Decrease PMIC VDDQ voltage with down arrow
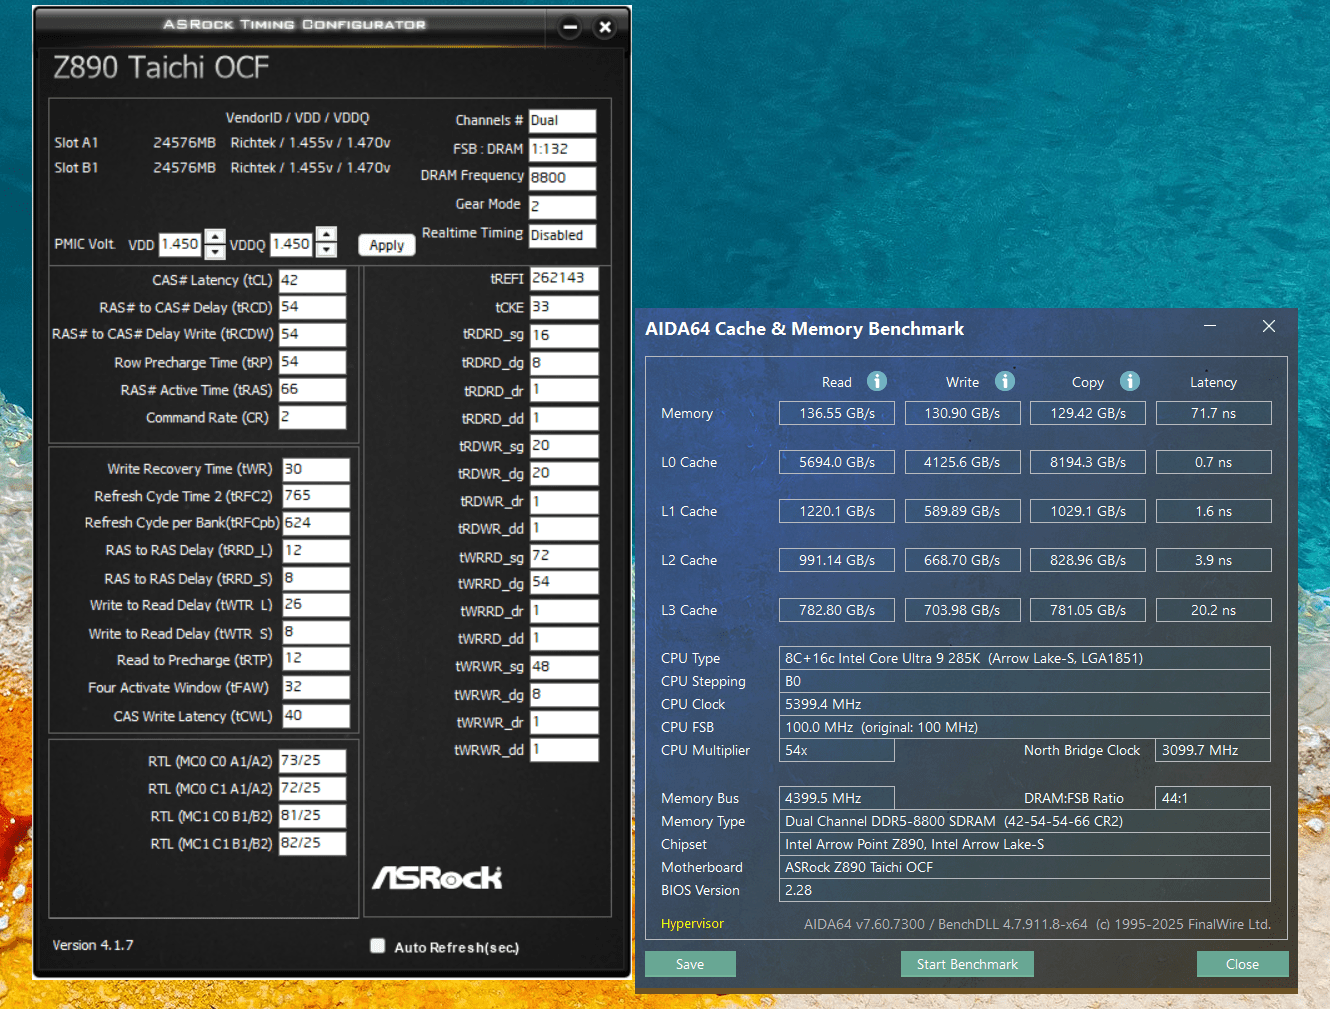Viewport: 1330px width, 1009px height. click(x=326, y=250)
